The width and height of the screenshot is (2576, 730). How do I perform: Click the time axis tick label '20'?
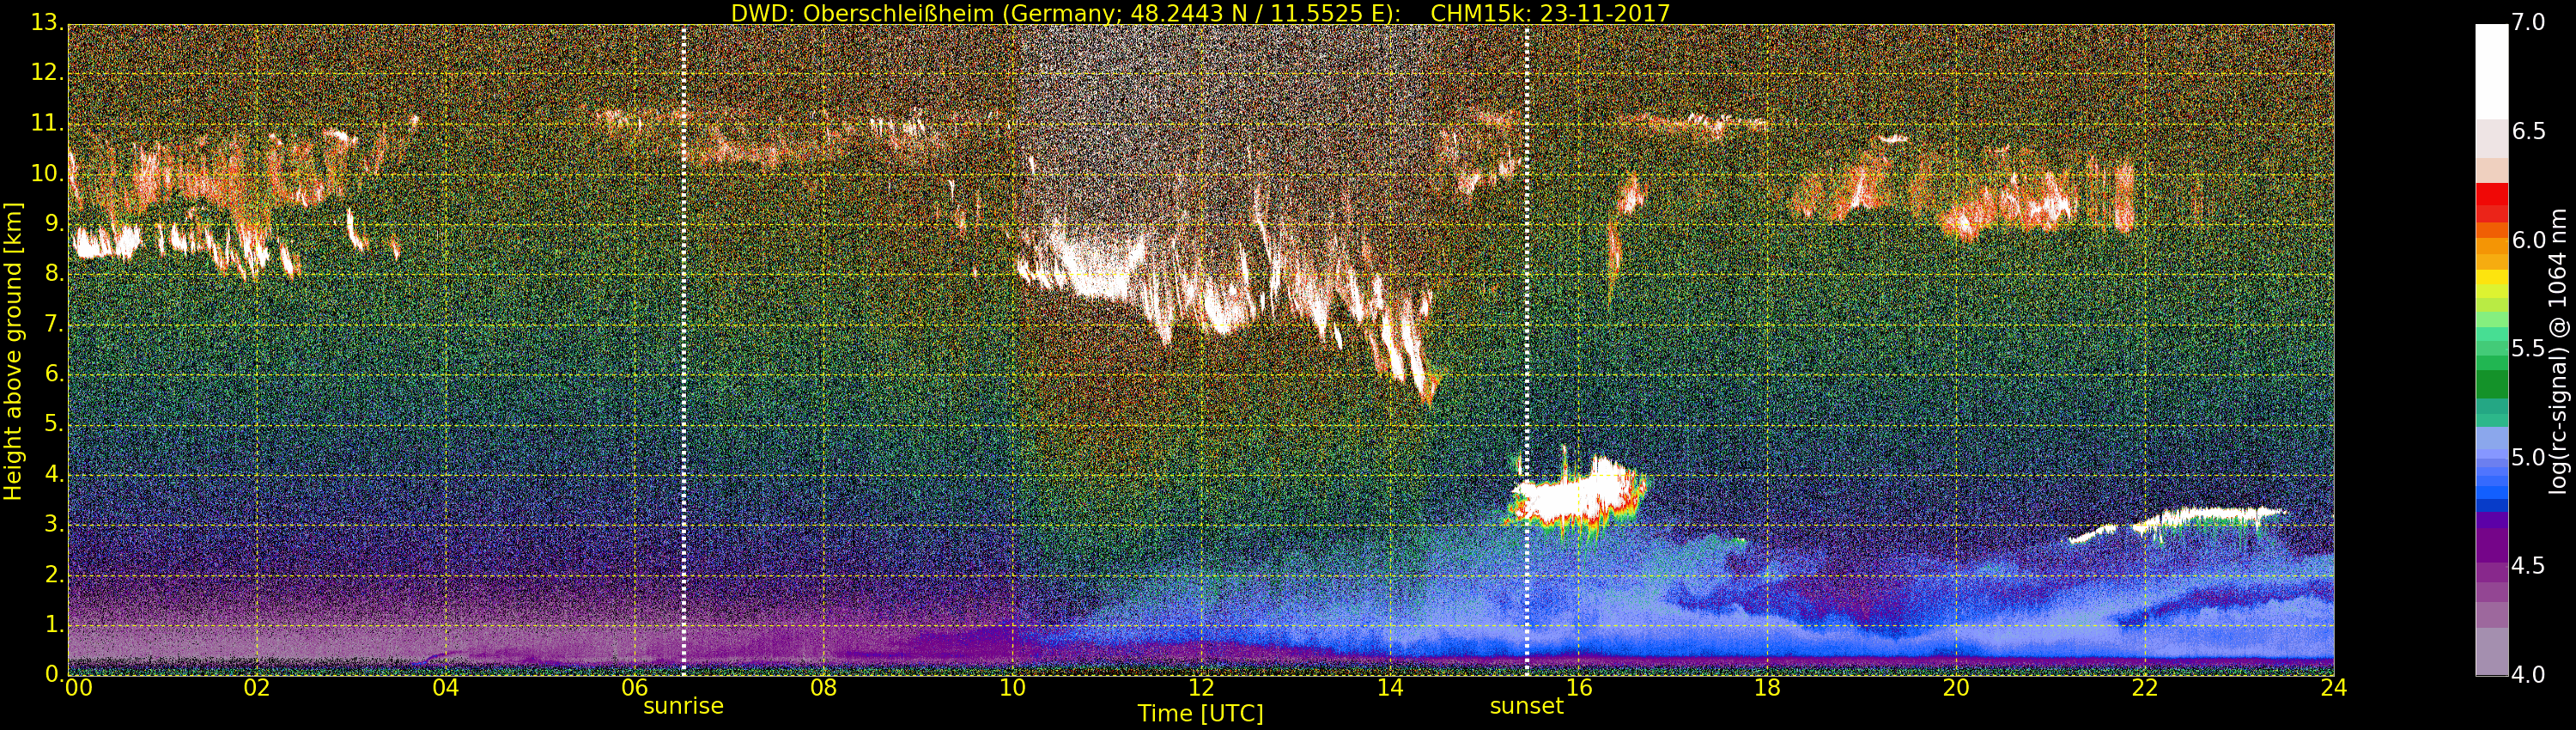click(x=1956, y=687)
